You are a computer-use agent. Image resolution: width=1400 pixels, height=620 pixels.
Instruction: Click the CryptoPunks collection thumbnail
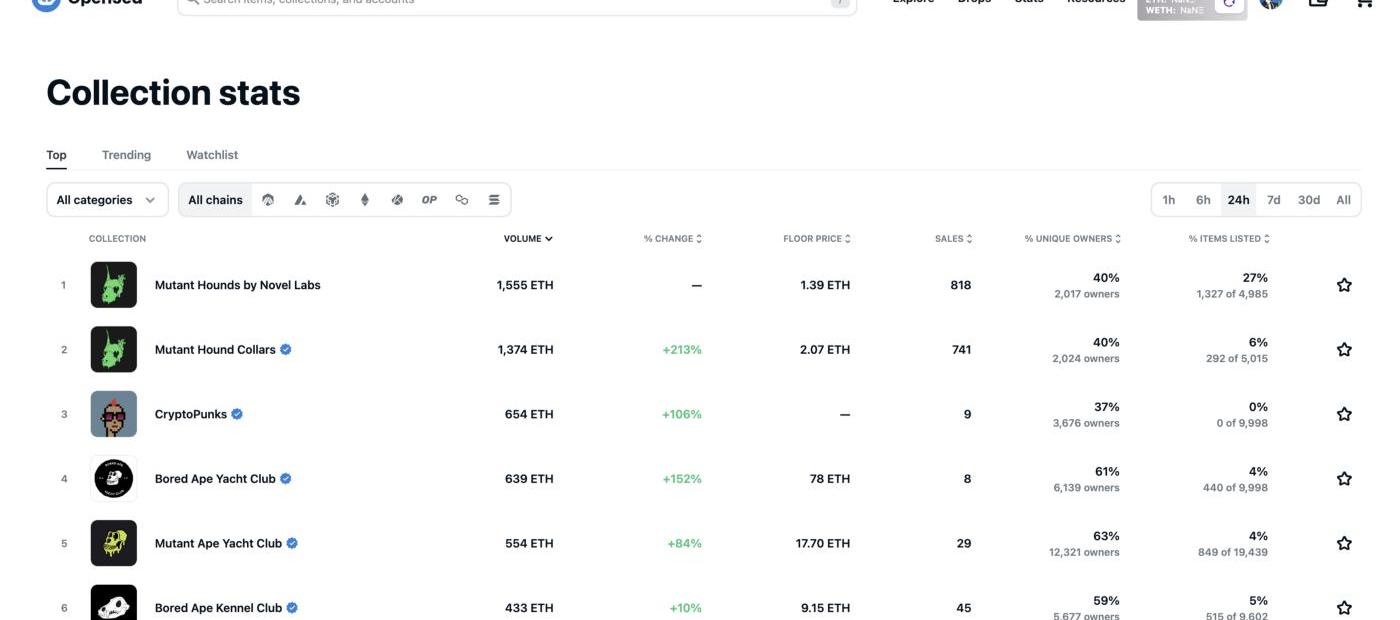point(114,414)
